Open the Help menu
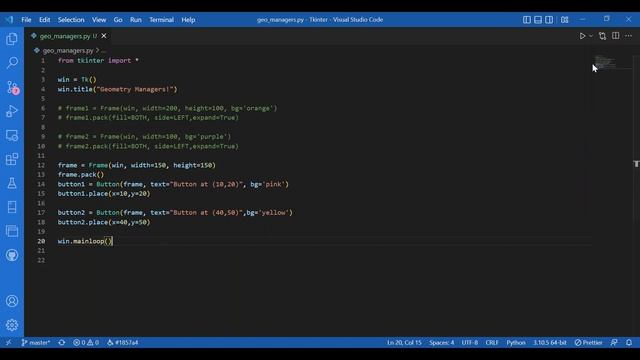The width and height of the screenshot is (640, 360). pos(188,20)
